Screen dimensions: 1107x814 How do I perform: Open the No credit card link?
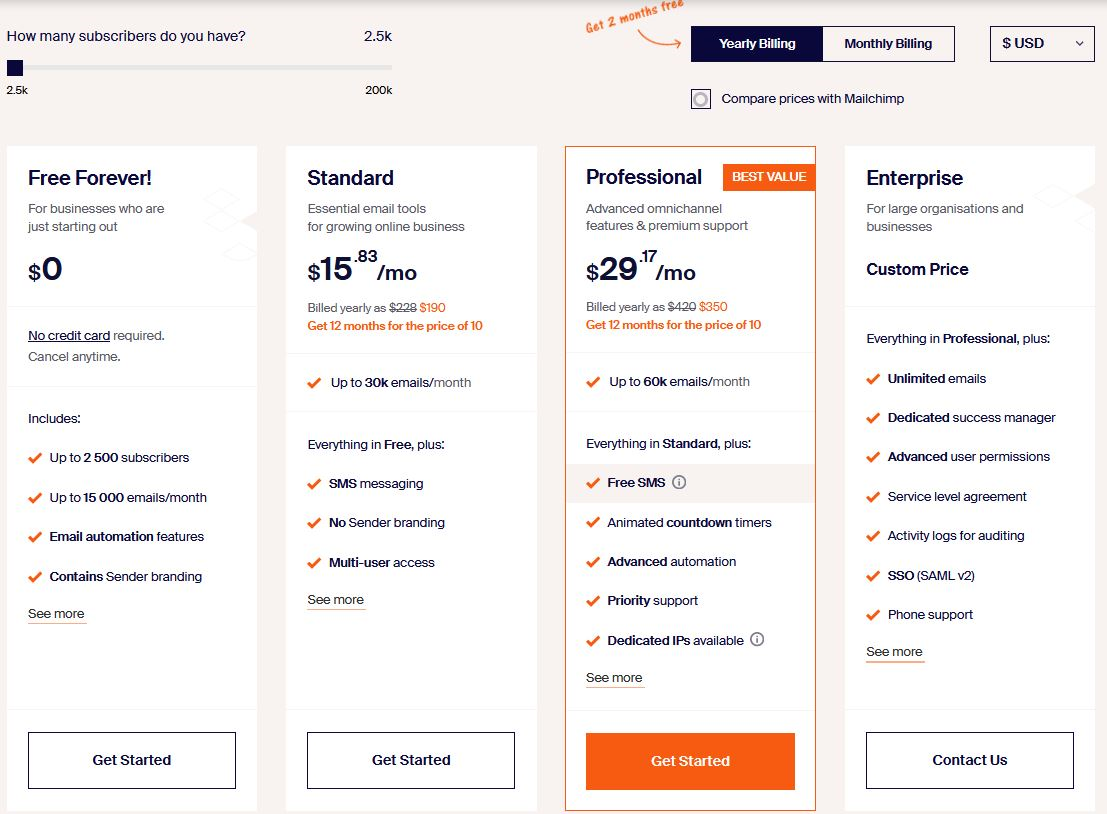(x=69, y=335)
